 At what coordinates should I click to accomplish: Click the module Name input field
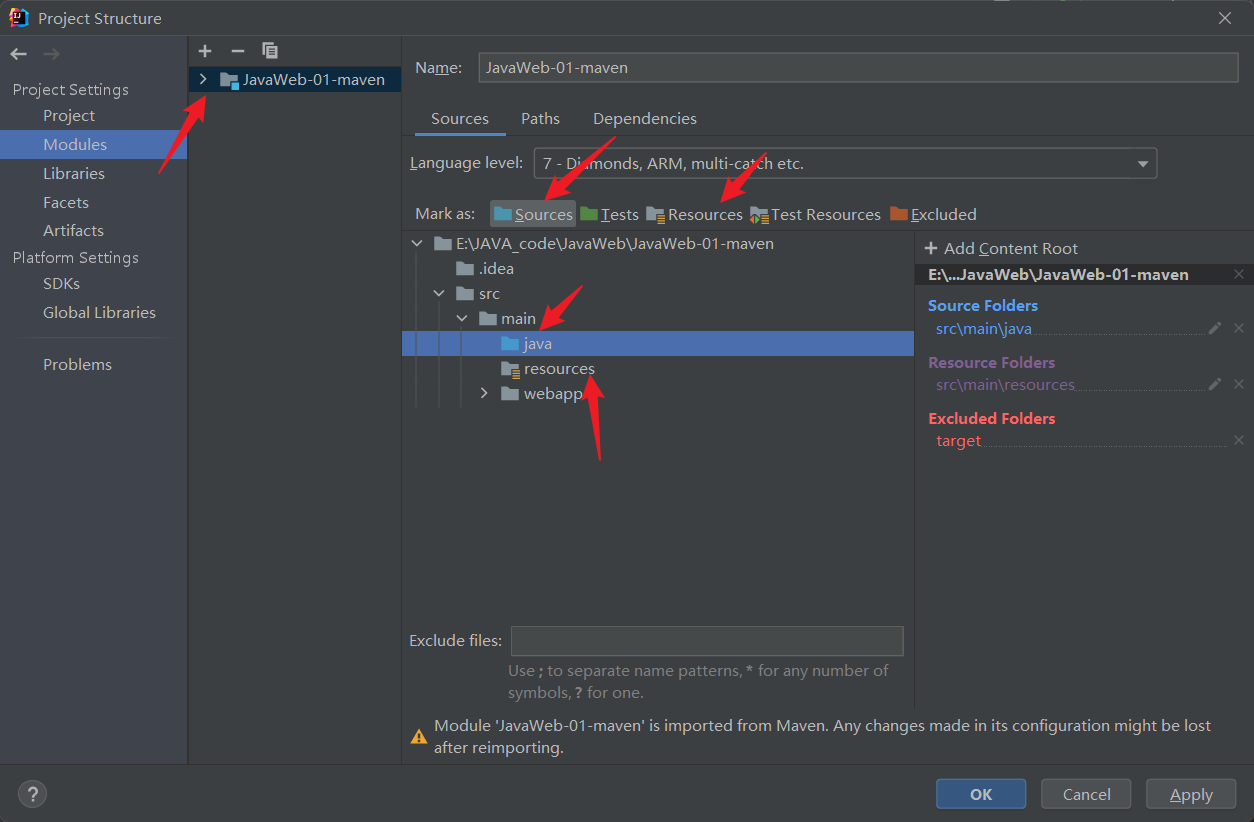coord(858,67)
